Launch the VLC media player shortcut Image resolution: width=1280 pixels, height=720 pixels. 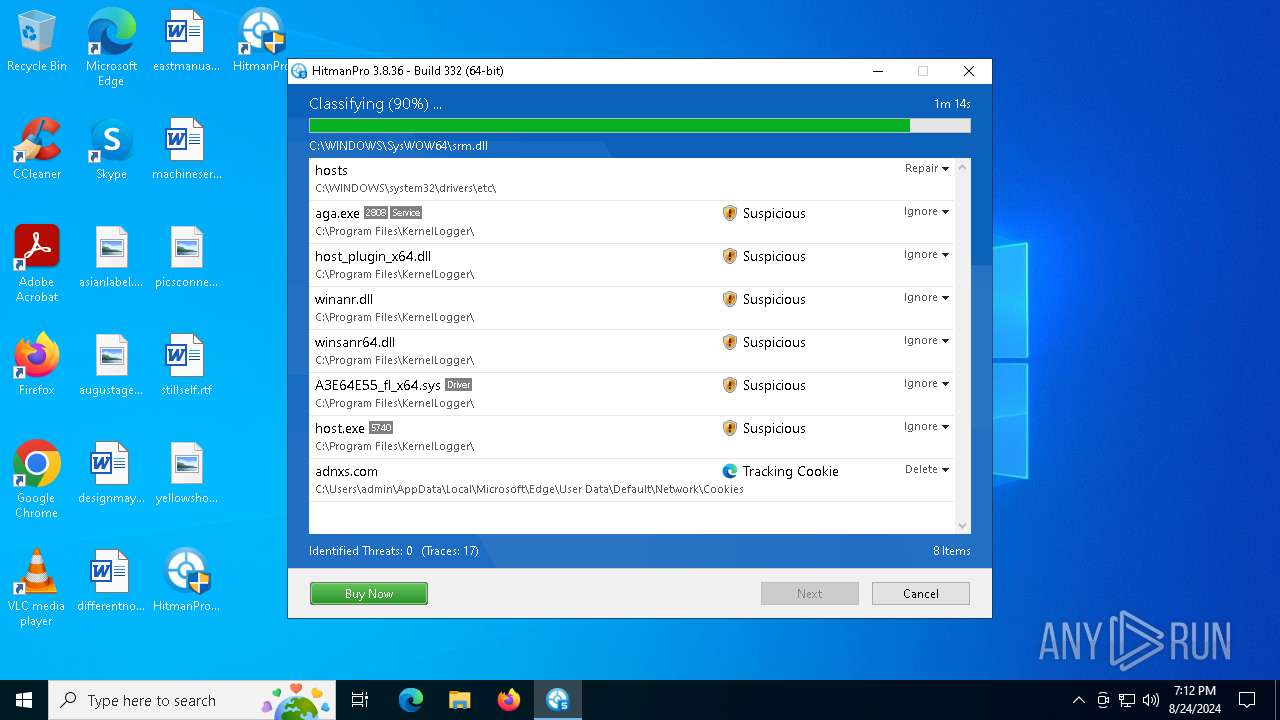click(37, 588)
